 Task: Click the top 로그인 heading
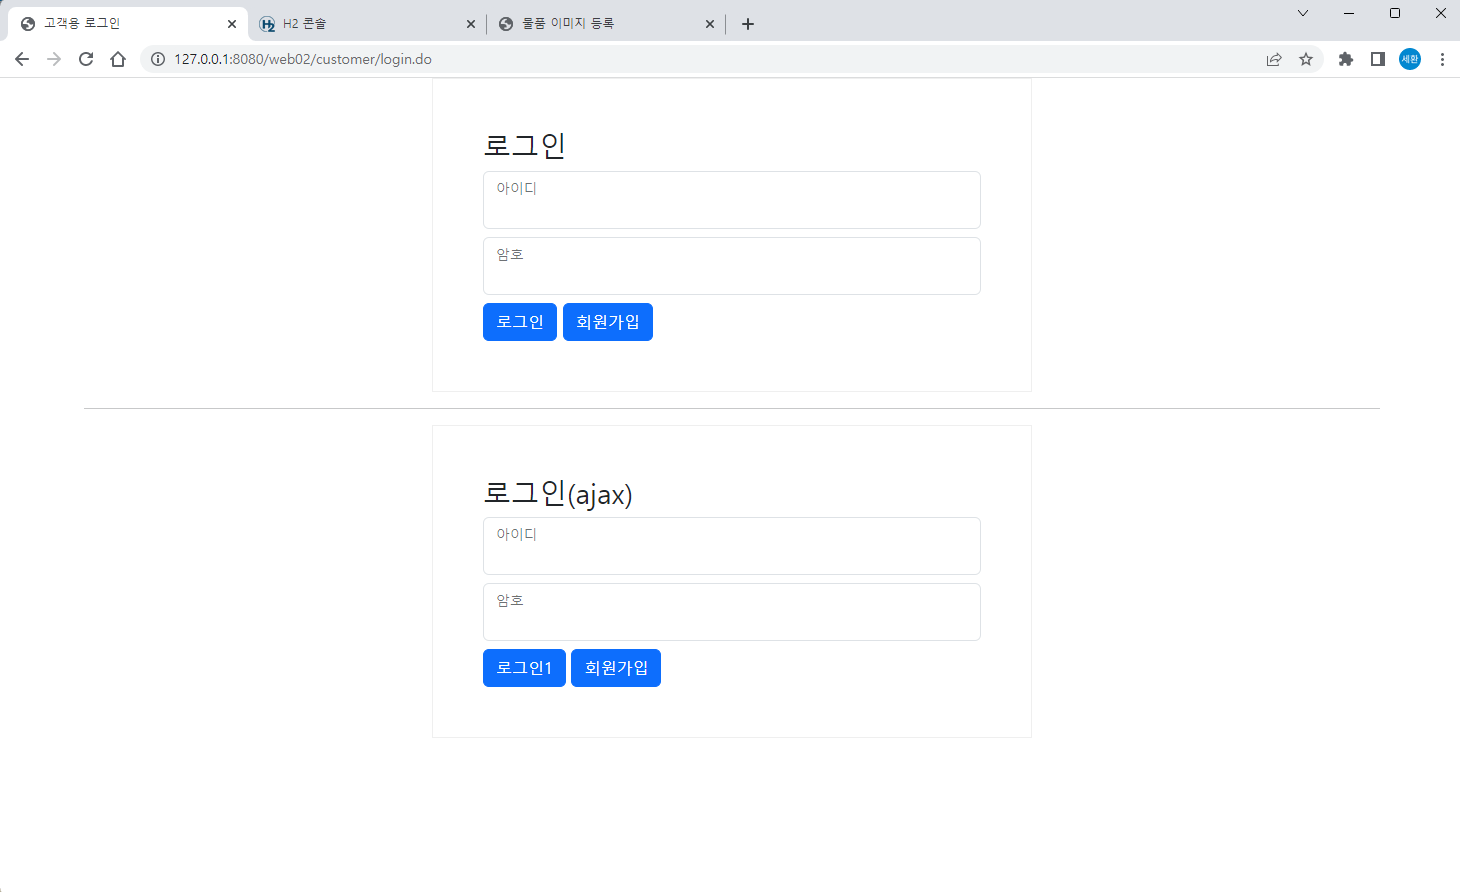[525, 146]
